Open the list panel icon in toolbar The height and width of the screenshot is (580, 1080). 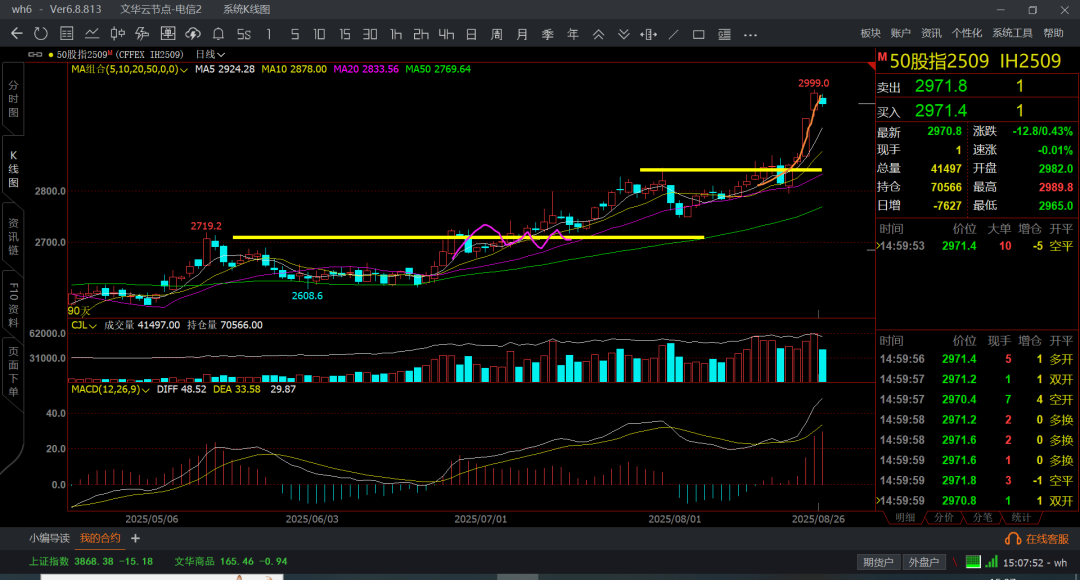725,34
